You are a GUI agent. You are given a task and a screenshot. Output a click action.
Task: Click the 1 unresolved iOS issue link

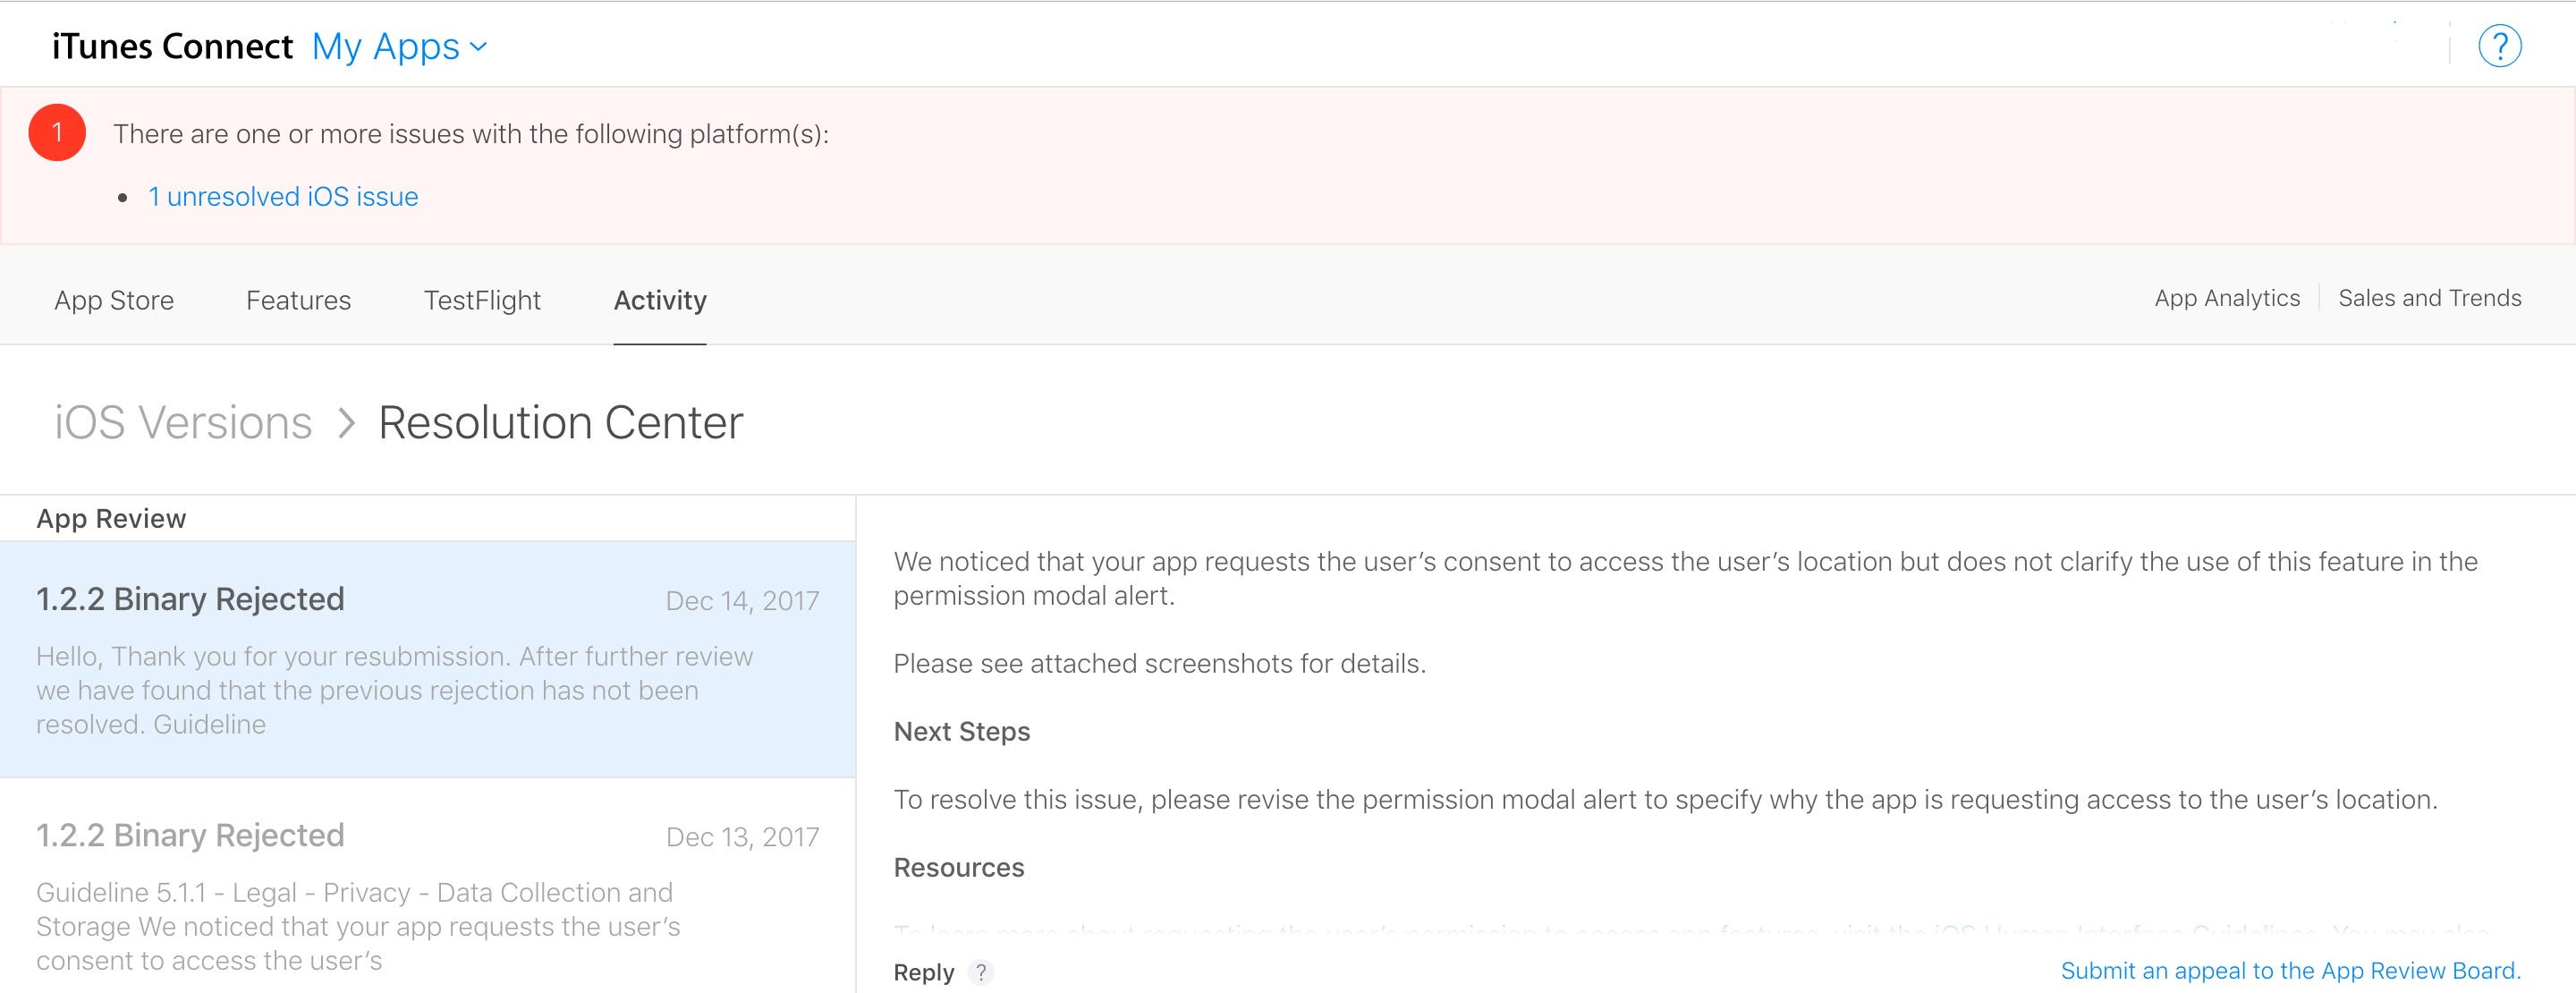pyautogui.click(x=283, y=196)
